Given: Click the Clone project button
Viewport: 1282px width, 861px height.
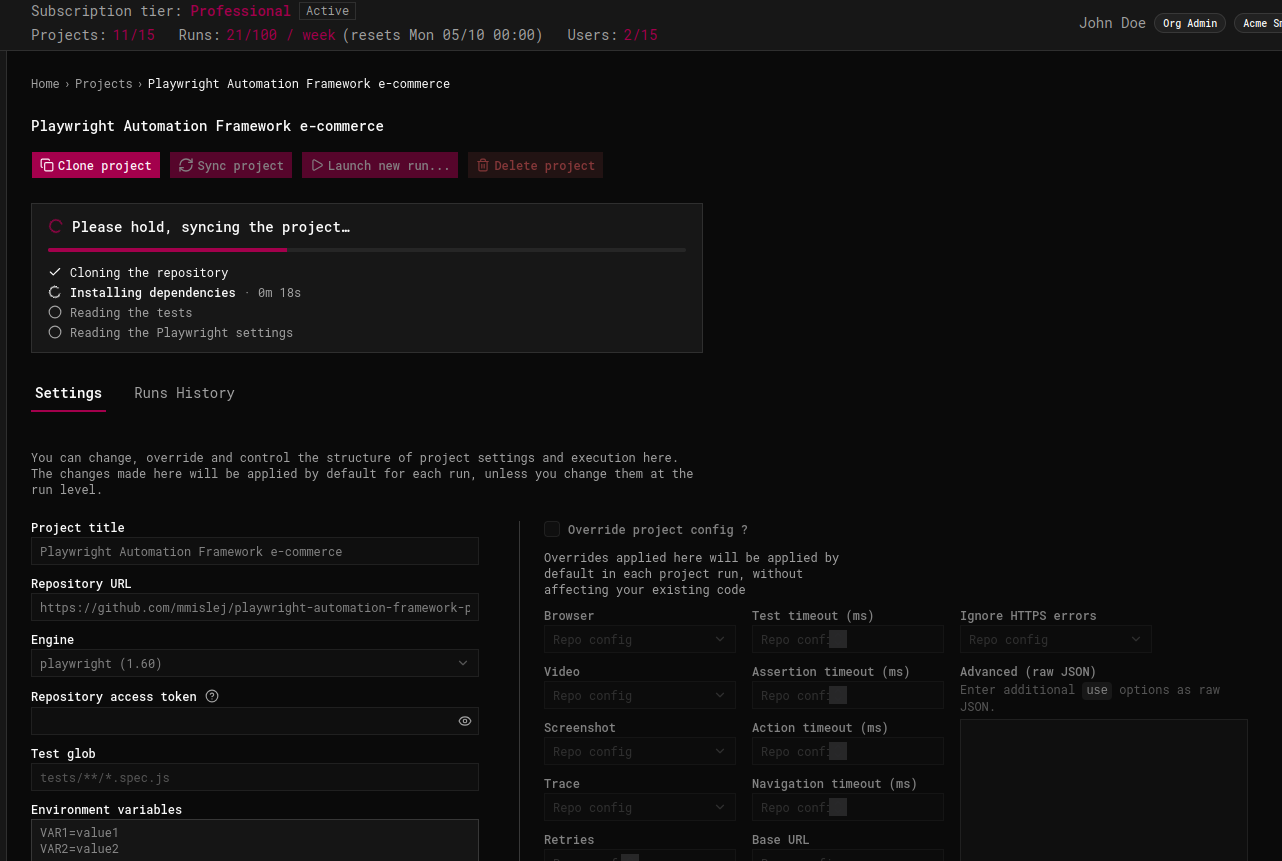Looking at the screenshot, I should (x=96, y=165).
